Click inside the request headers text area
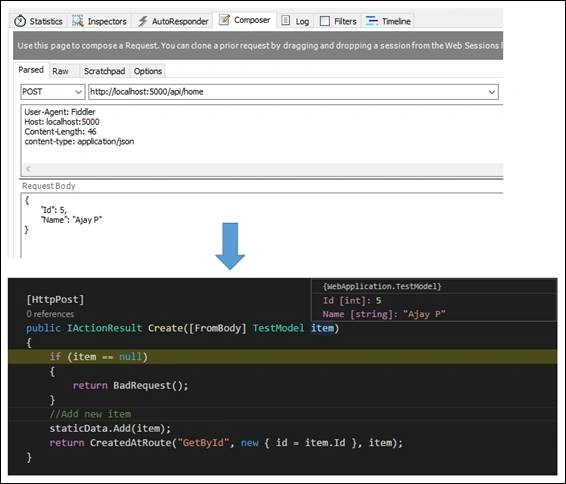The height and width of the screenshot is (484, 566). [x=262, y=134]
